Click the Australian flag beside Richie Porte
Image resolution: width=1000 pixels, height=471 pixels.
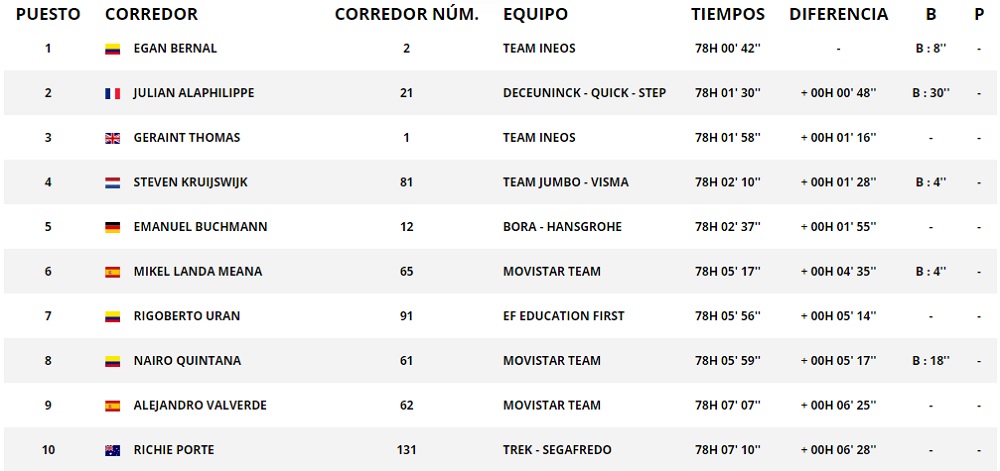113,450
